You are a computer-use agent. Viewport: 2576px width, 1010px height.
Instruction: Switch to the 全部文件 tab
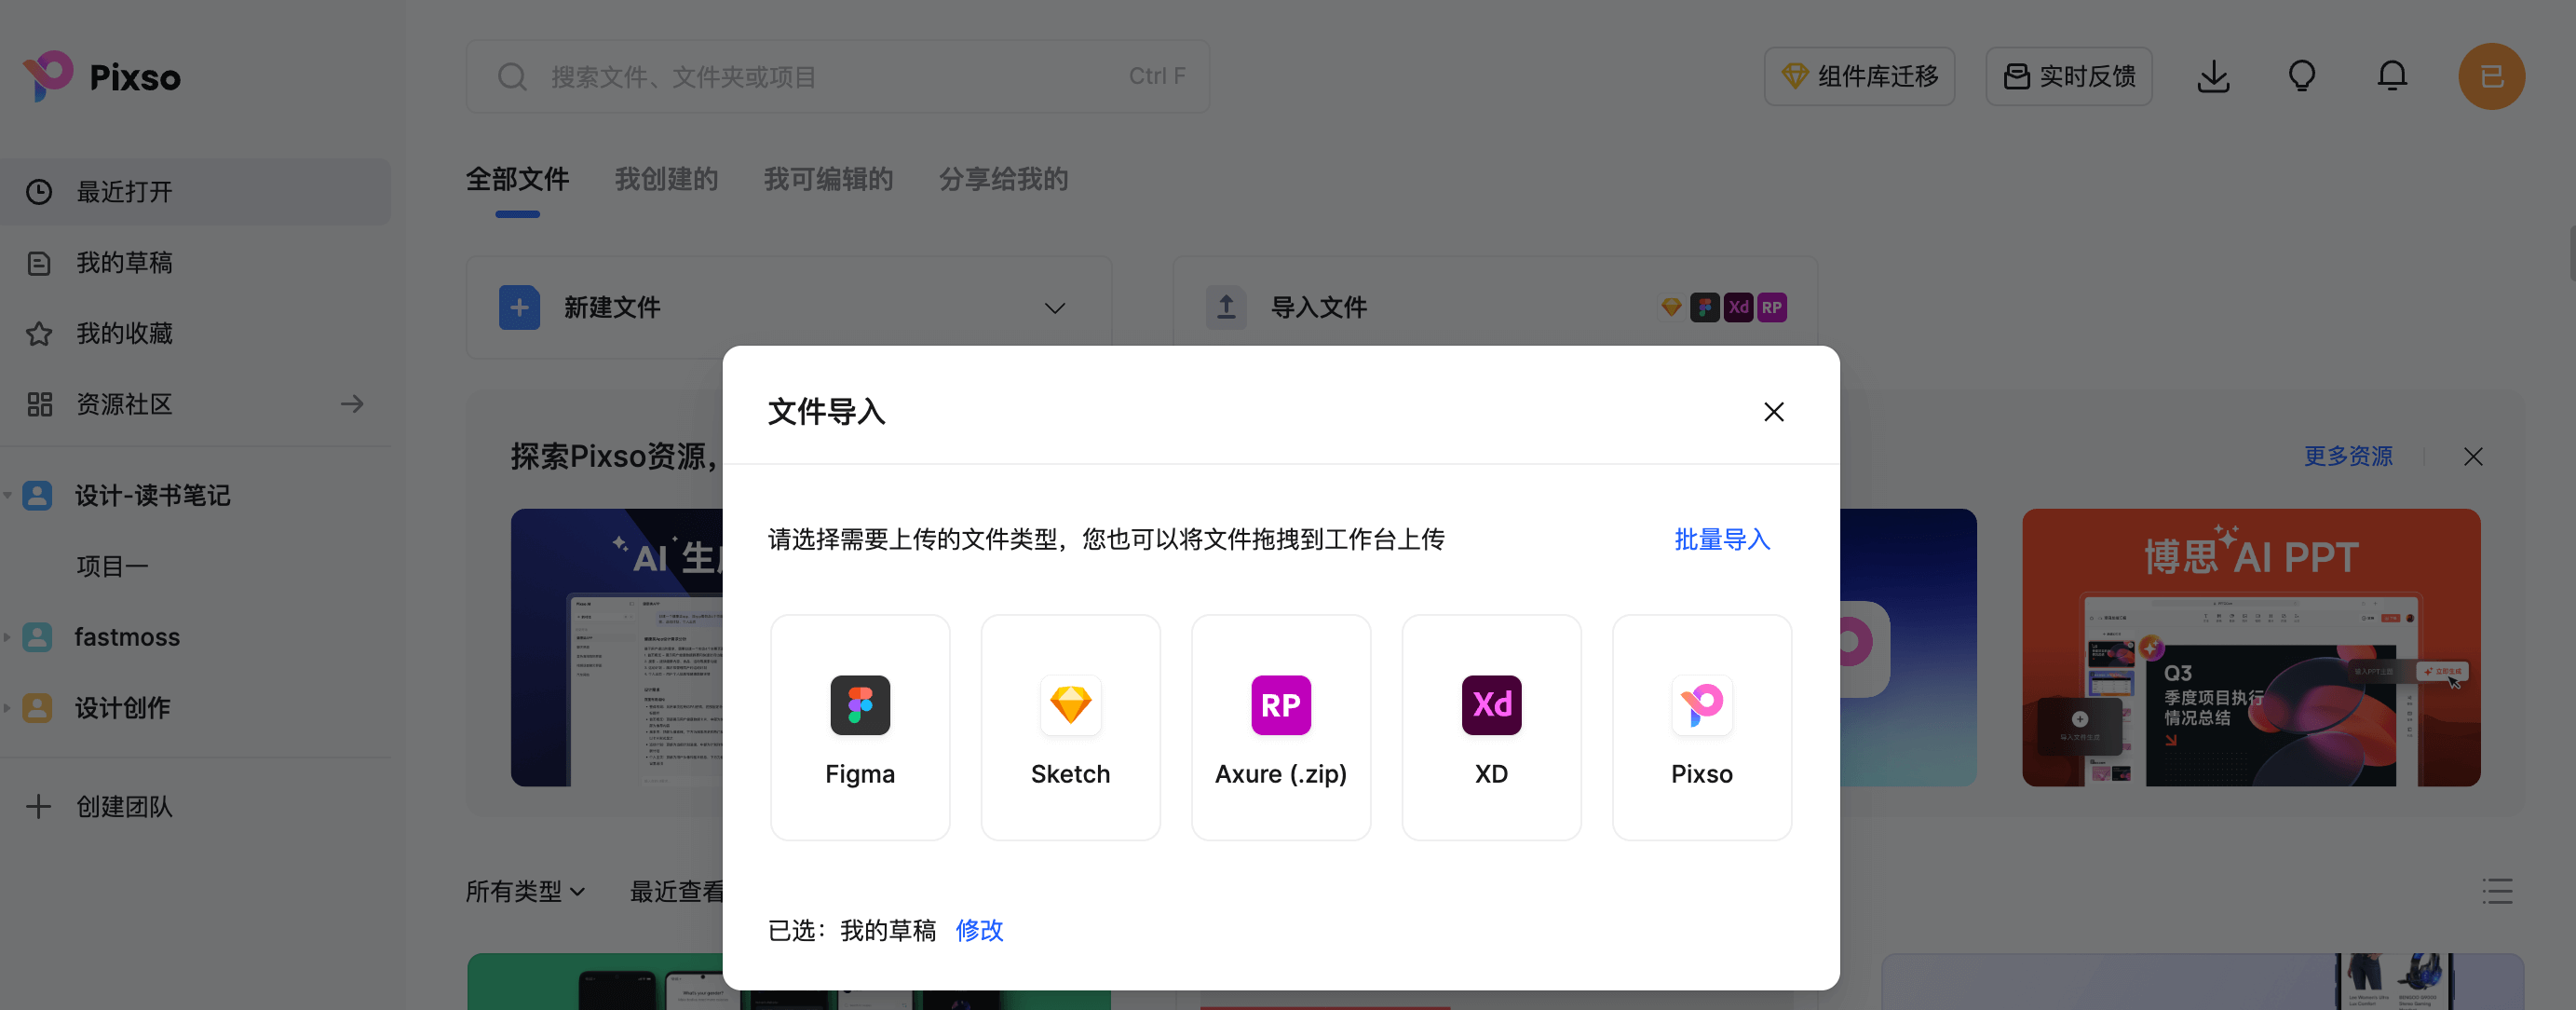click(517, 179)
